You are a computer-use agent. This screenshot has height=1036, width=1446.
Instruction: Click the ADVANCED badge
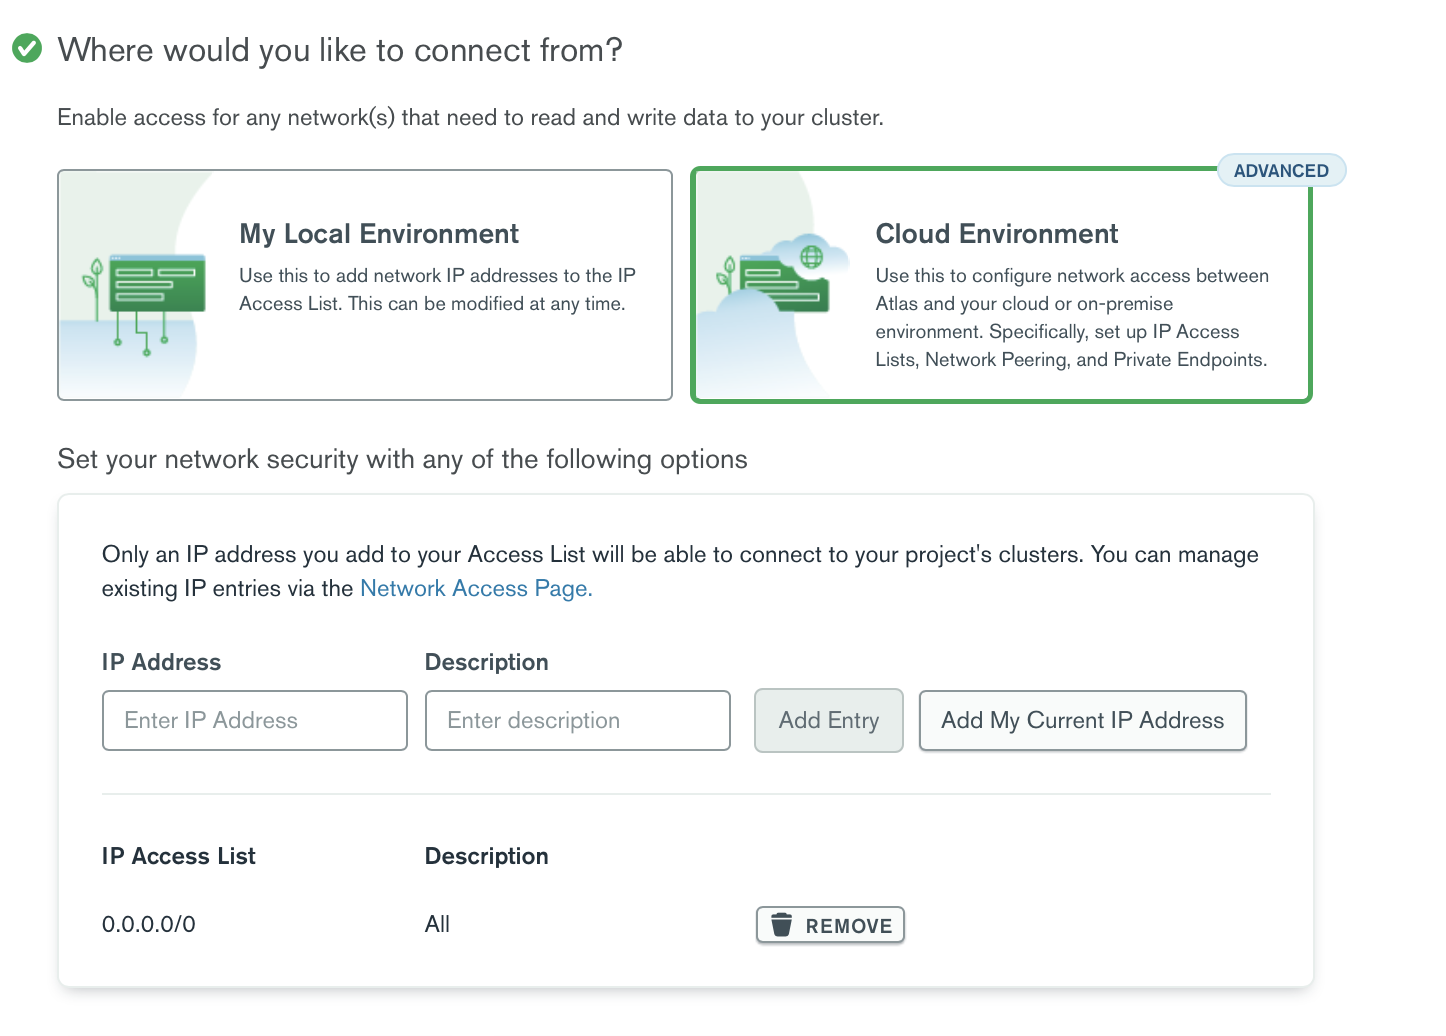point(1280,171)
